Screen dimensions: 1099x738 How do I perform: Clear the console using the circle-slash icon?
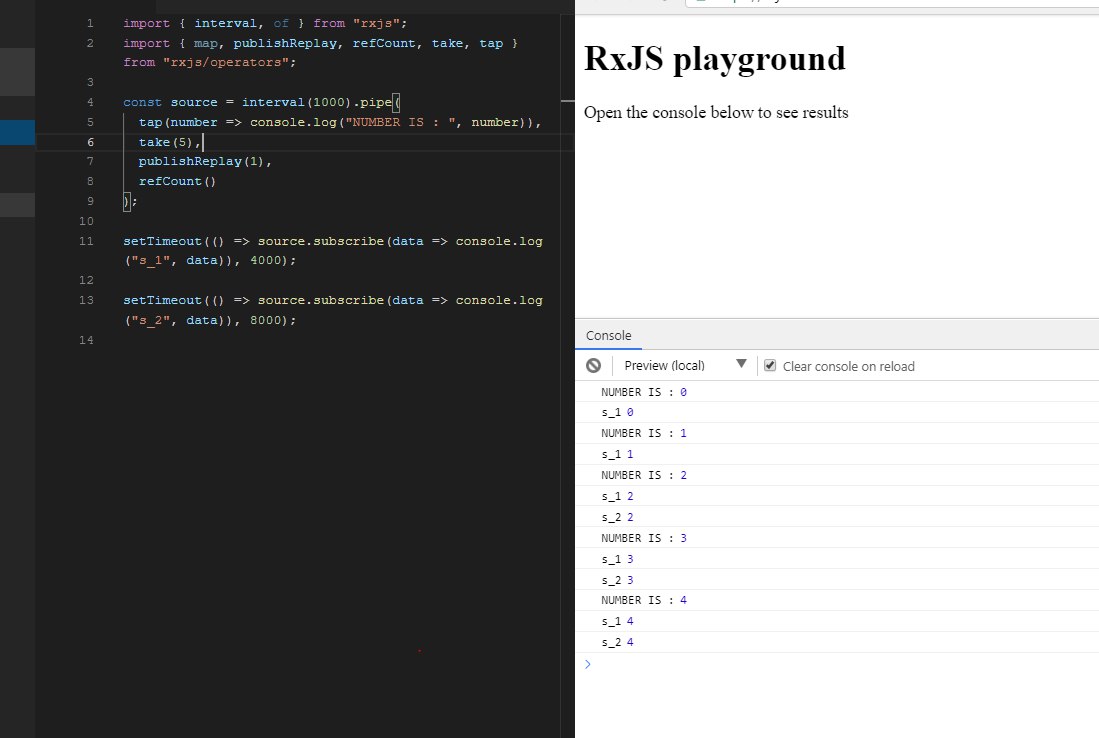tap(594, 365)
